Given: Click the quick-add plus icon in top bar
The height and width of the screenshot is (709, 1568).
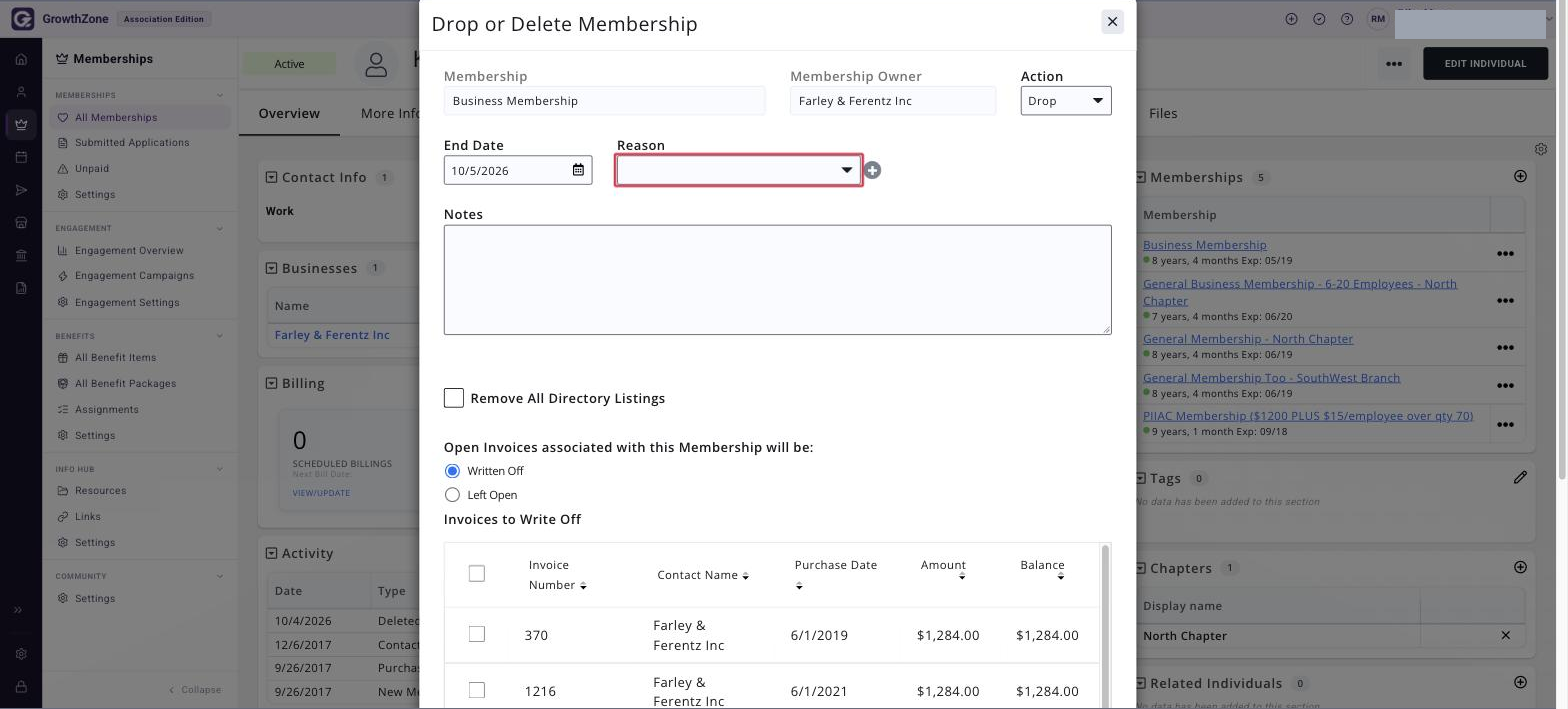Looking at the screenshot, I should (1291, 19).
